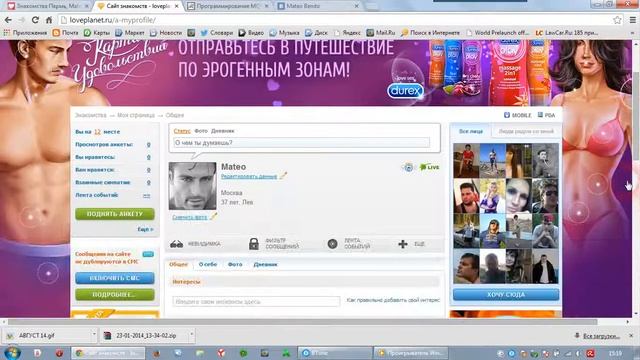
Task: Open the Новости bookmark
Action: coord(166,33)
